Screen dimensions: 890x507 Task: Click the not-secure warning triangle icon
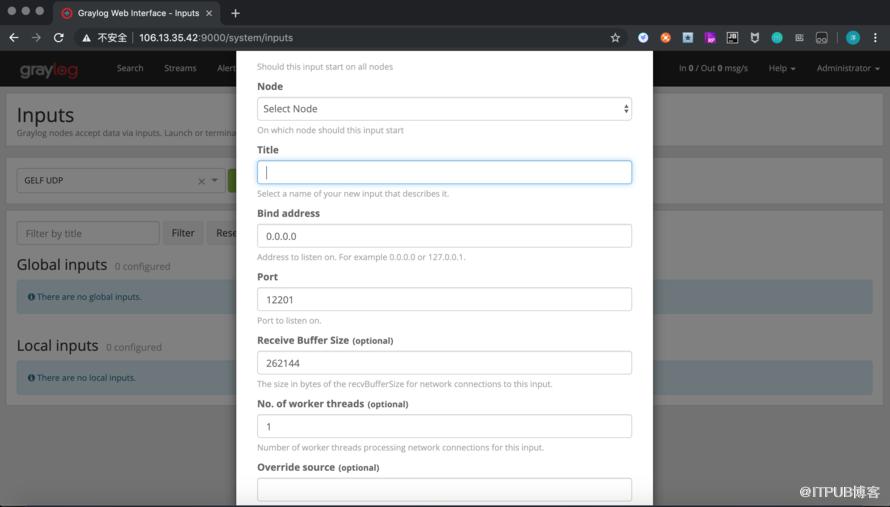(86, 38)
